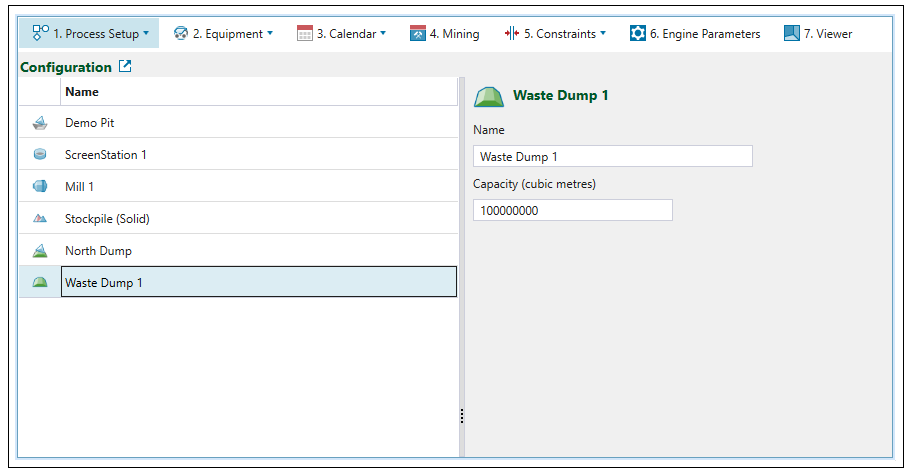The width and height of the screenshot is (907, 474).
Task: Click the Waste Dump 1 row icon
Action: click(40, 283)
